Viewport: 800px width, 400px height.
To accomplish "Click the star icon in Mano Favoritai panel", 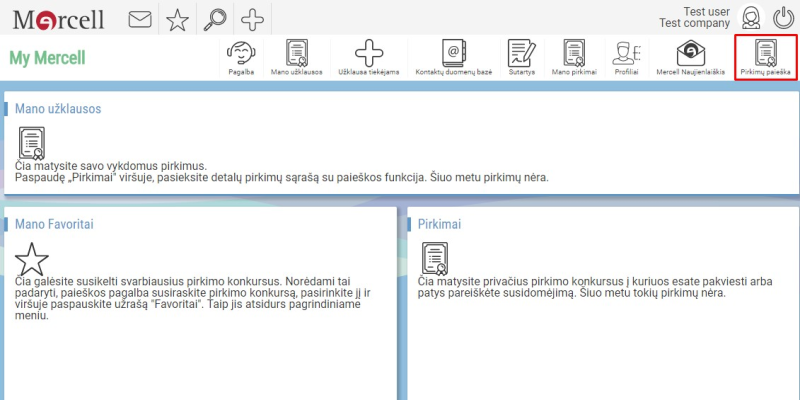I will (32, 259).
